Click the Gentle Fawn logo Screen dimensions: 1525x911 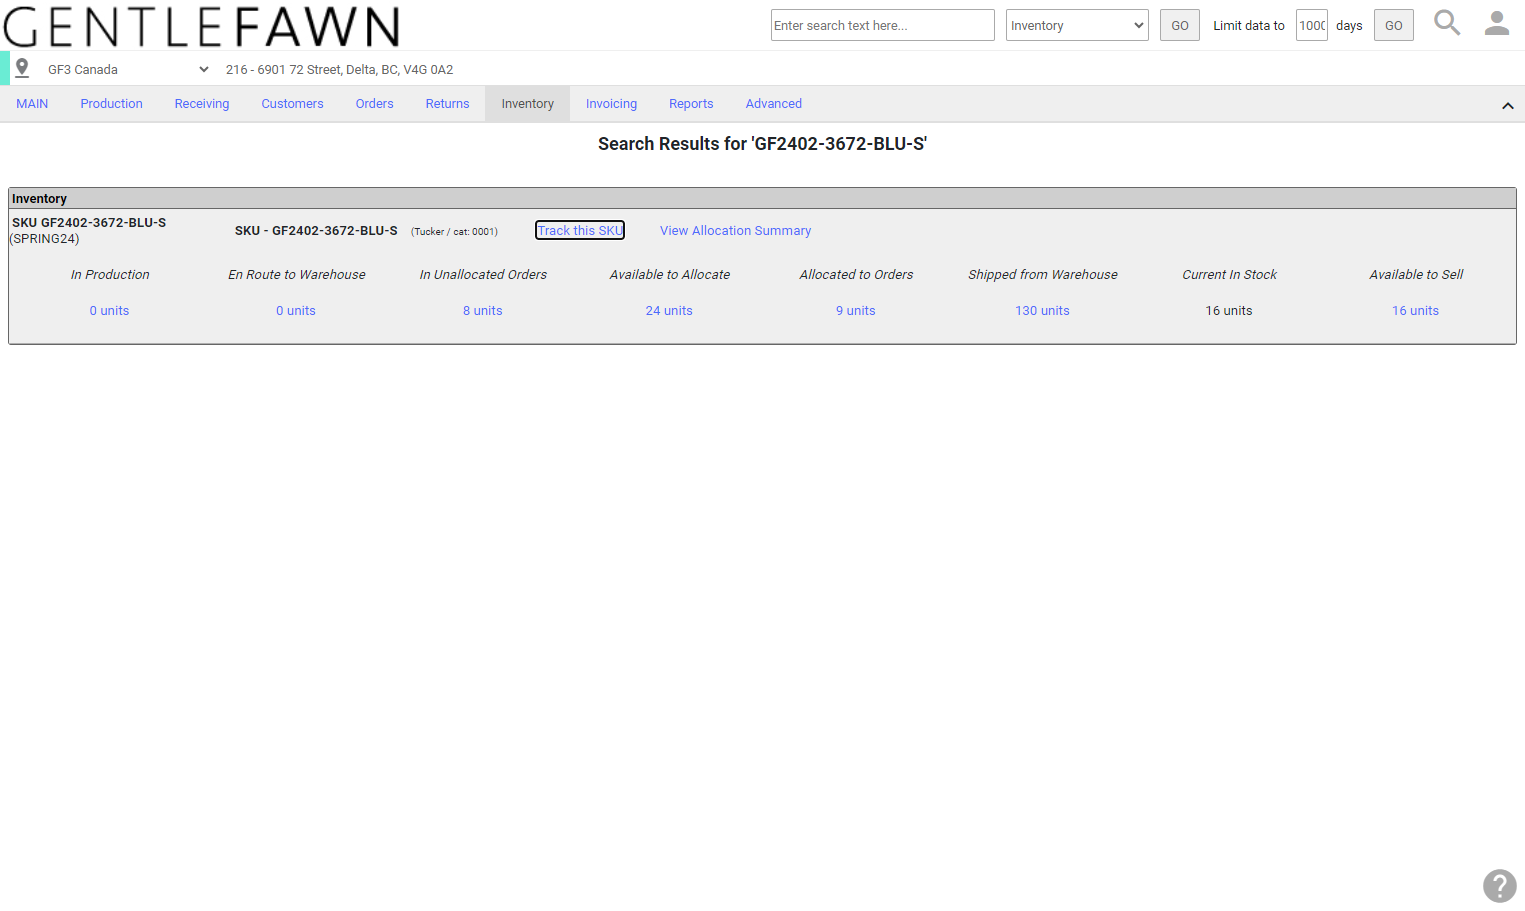[201, 27]
